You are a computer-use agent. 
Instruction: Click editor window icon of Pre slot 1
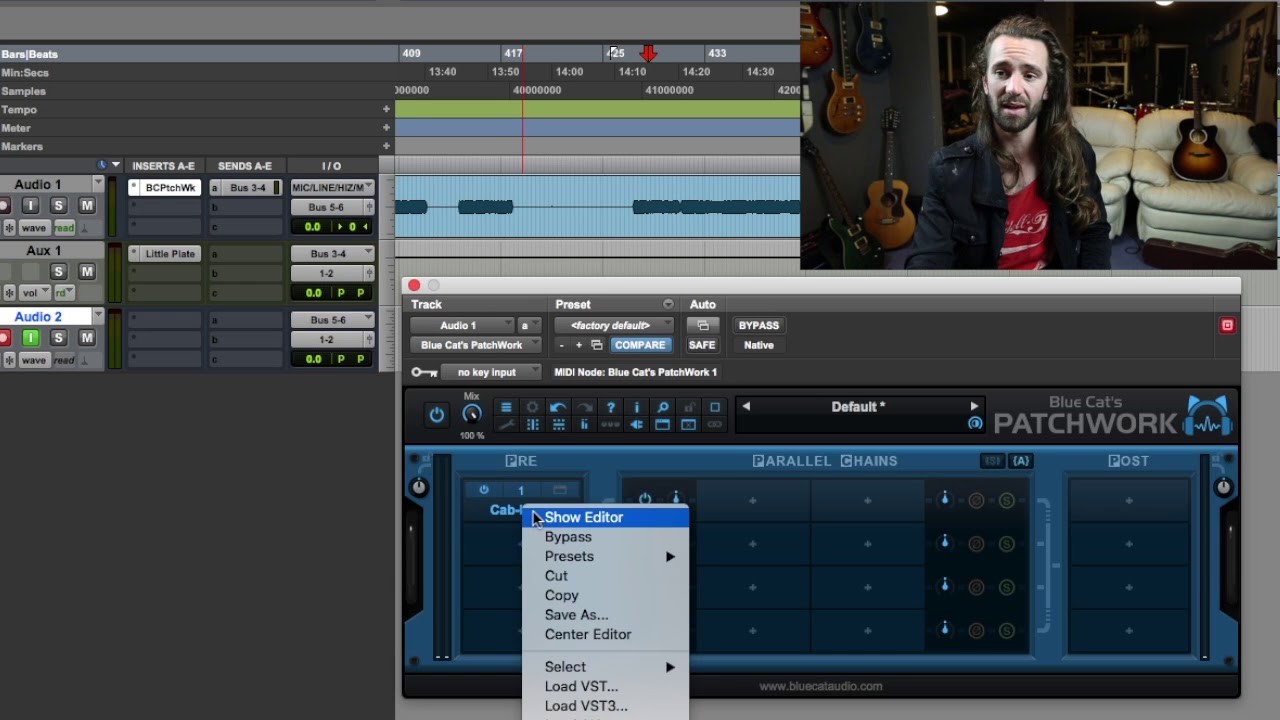(560, 490)
